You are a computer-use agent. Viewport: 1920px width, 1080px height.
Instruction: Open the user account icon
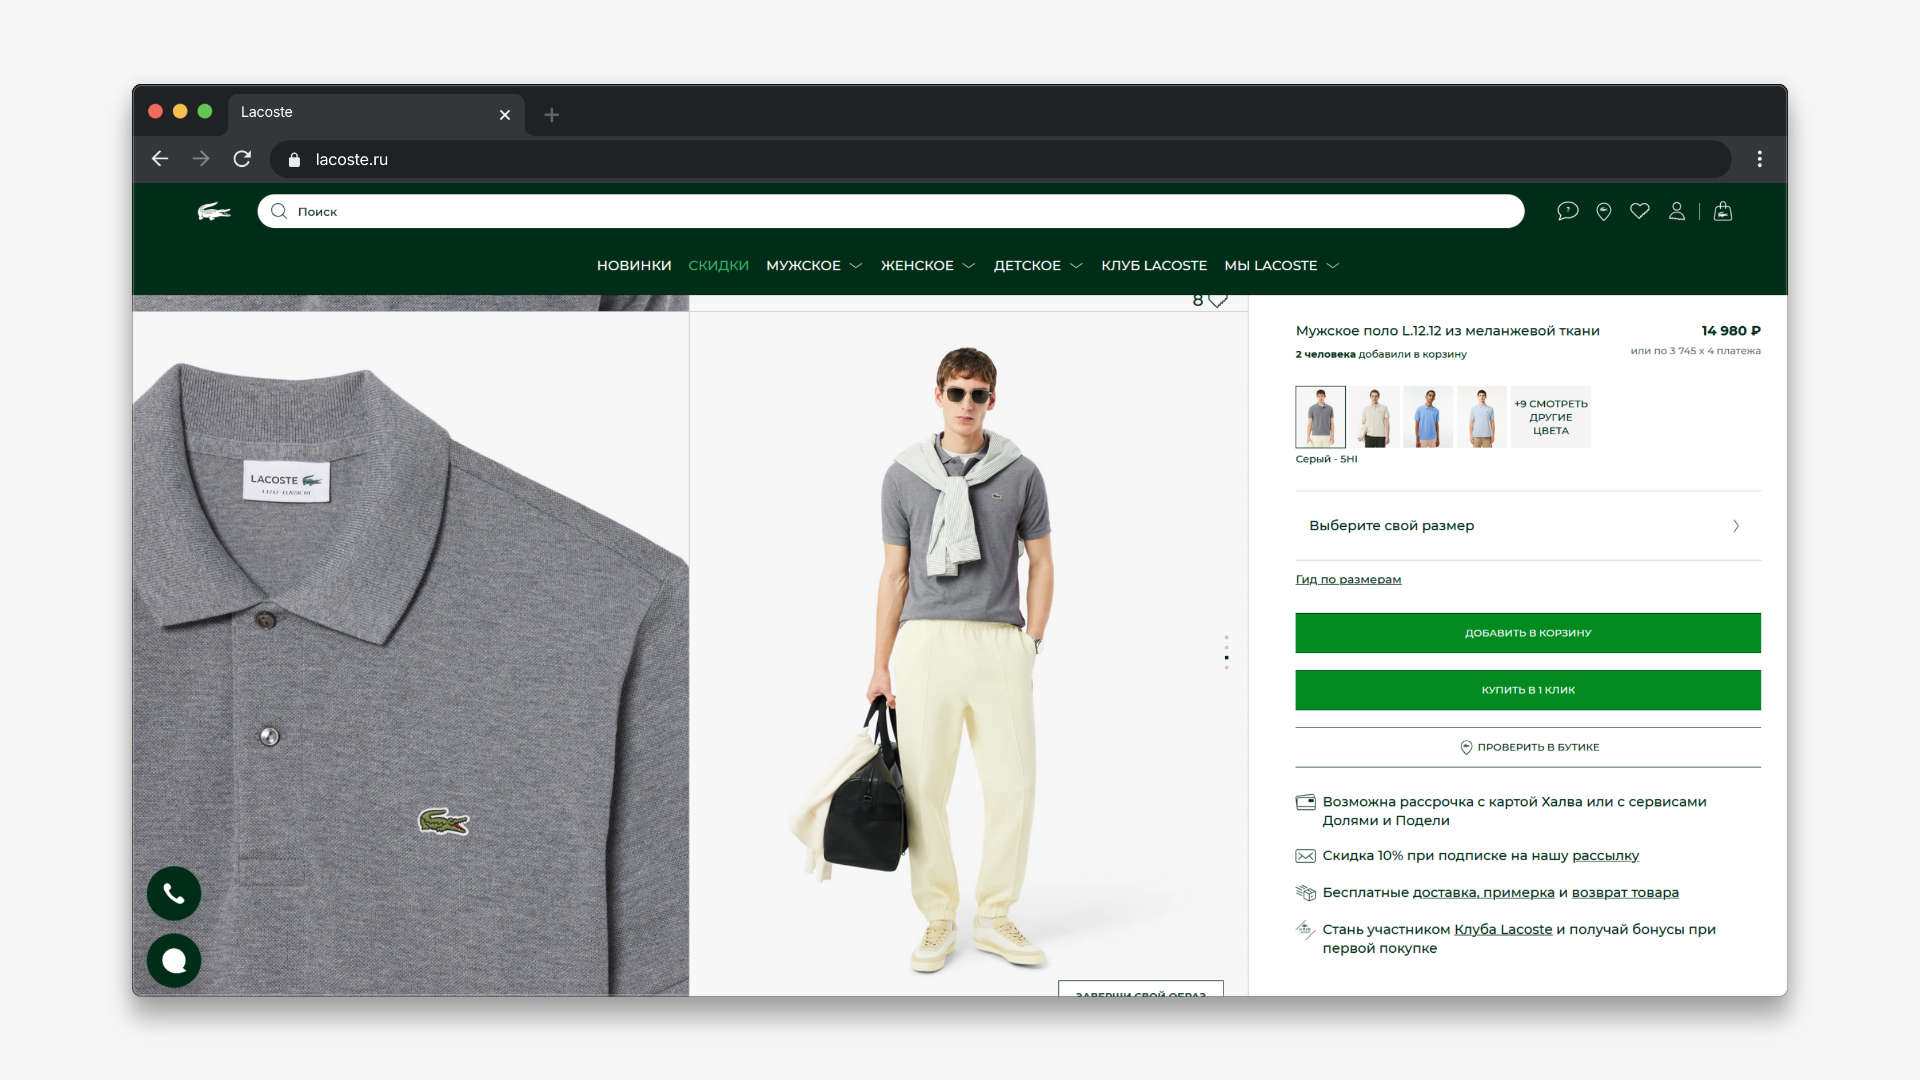coord(1677,211)
